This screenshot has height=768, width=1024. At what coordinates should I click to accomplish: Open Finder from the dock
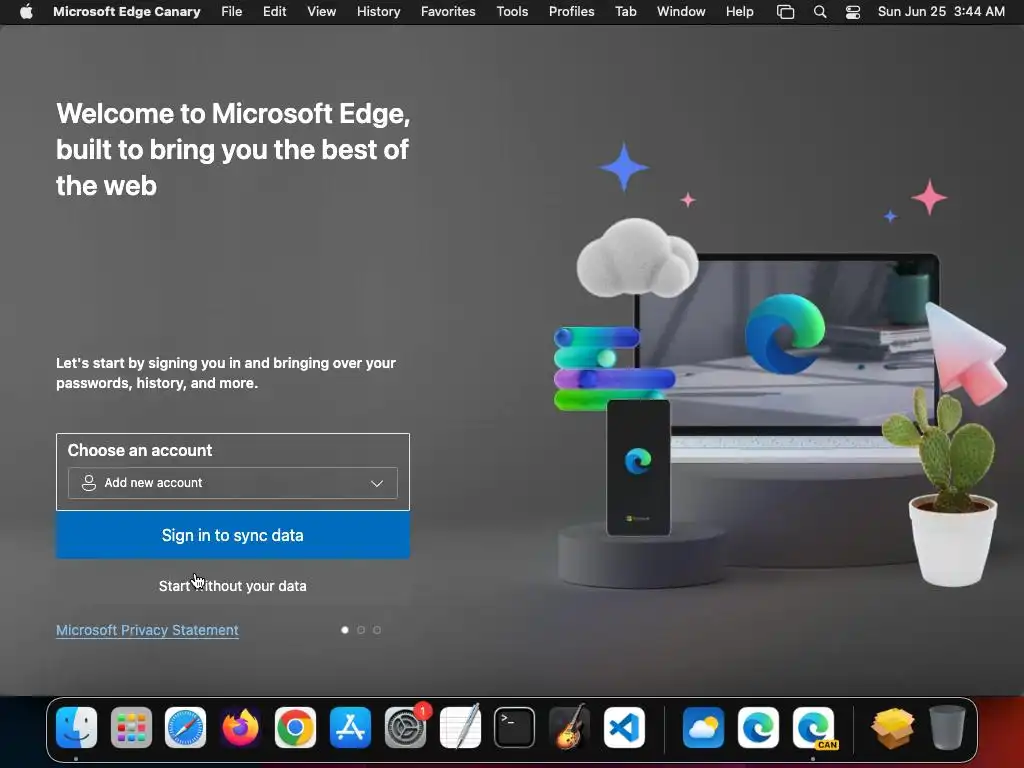click(76, 728)
